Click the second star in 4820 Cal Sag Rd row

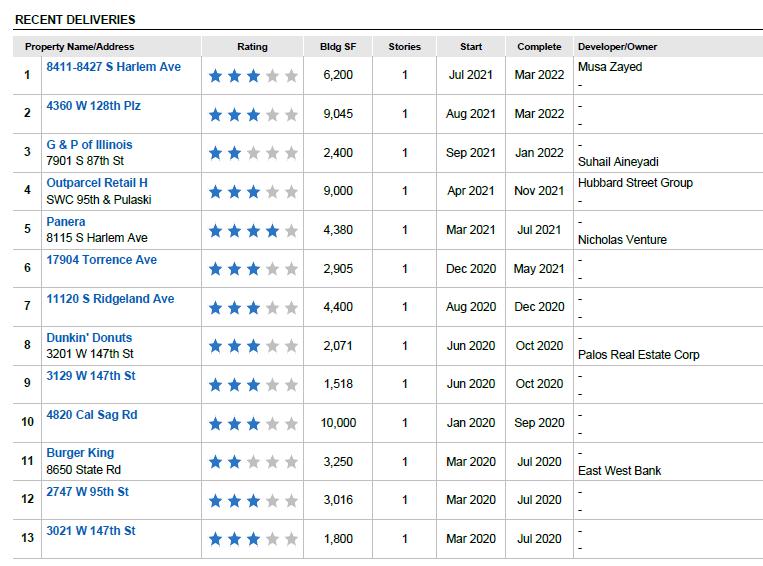click(234, 423)
